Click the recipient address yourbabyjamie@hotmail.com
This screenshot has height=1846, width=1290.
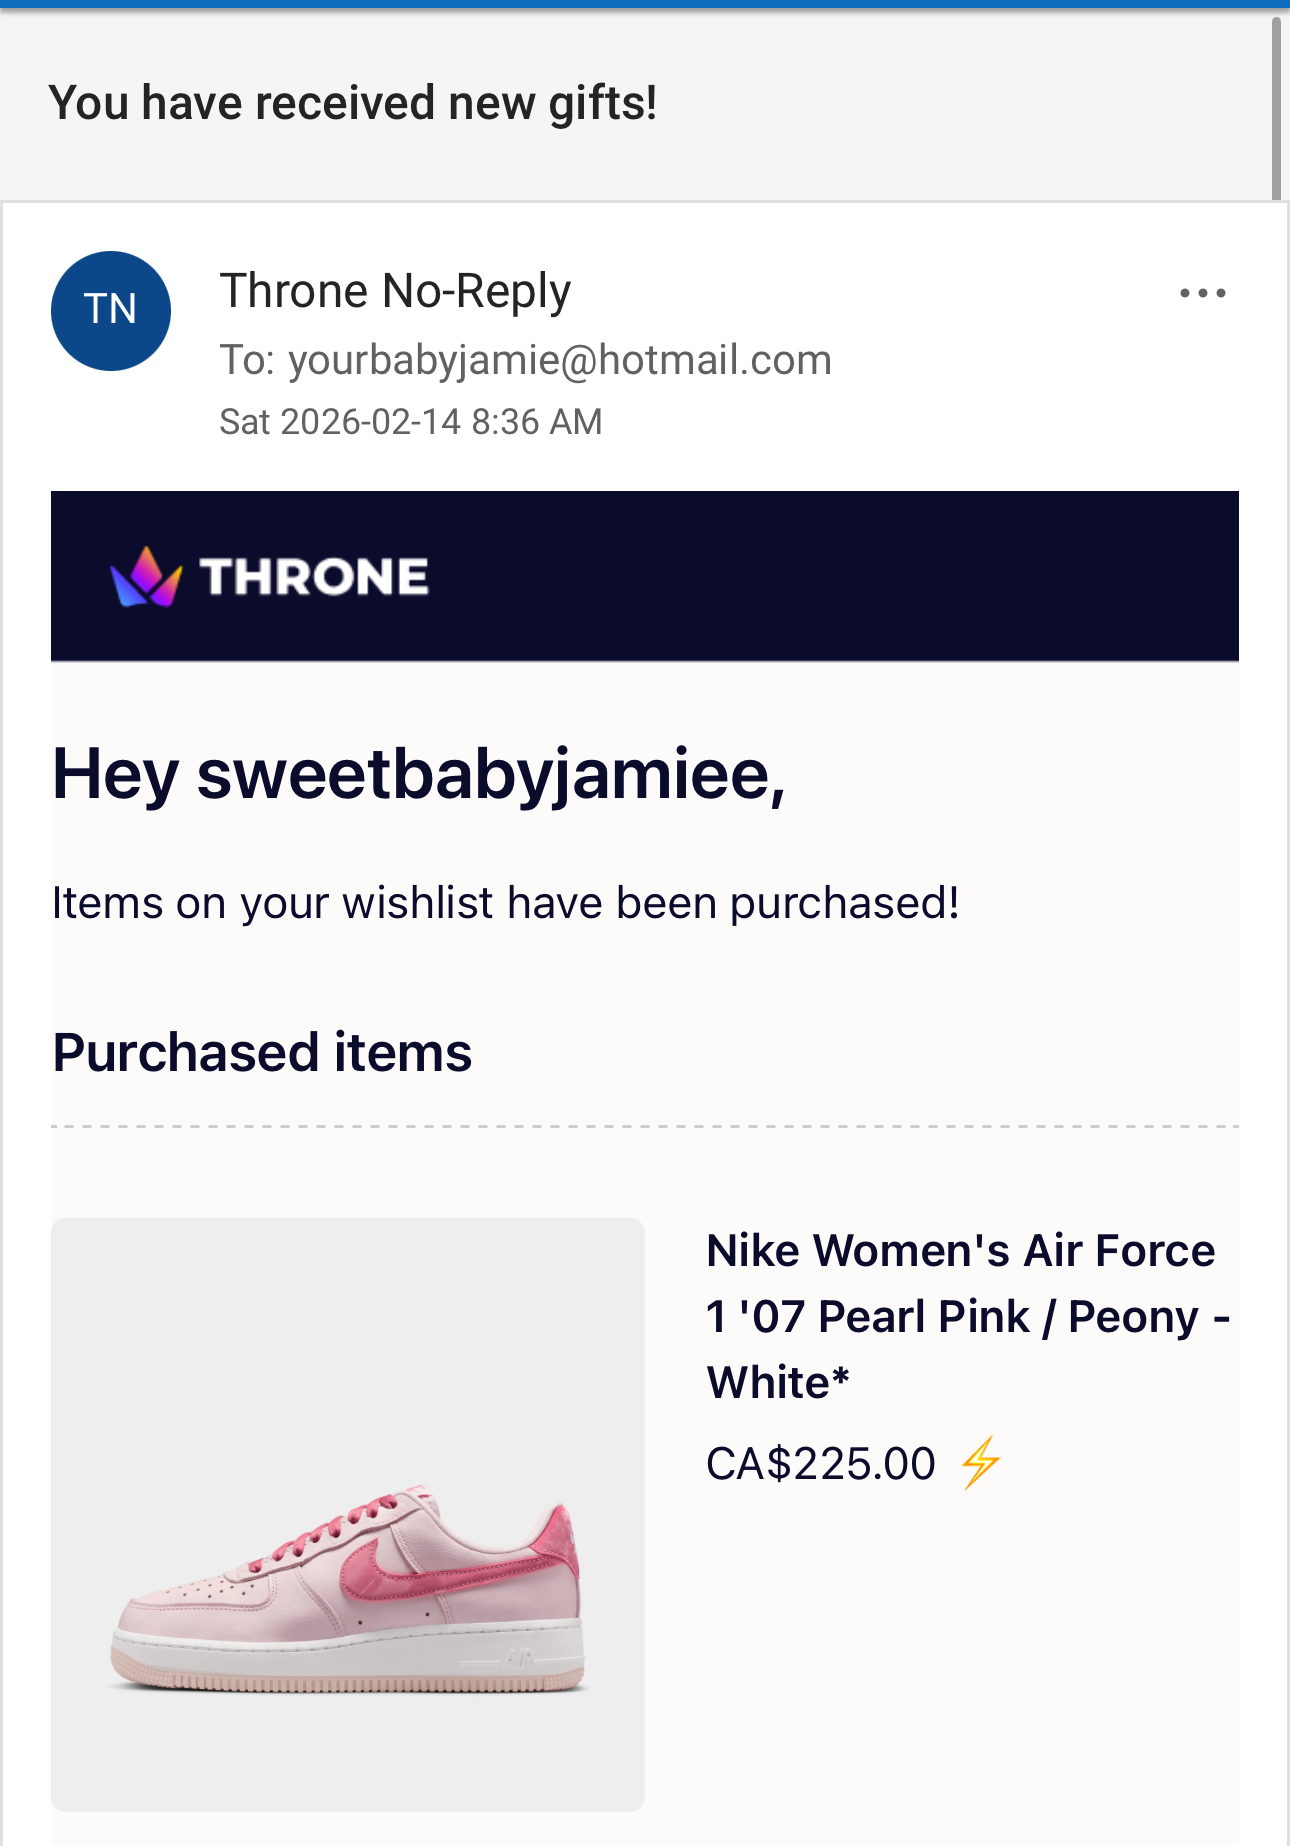tap(560, 360)
